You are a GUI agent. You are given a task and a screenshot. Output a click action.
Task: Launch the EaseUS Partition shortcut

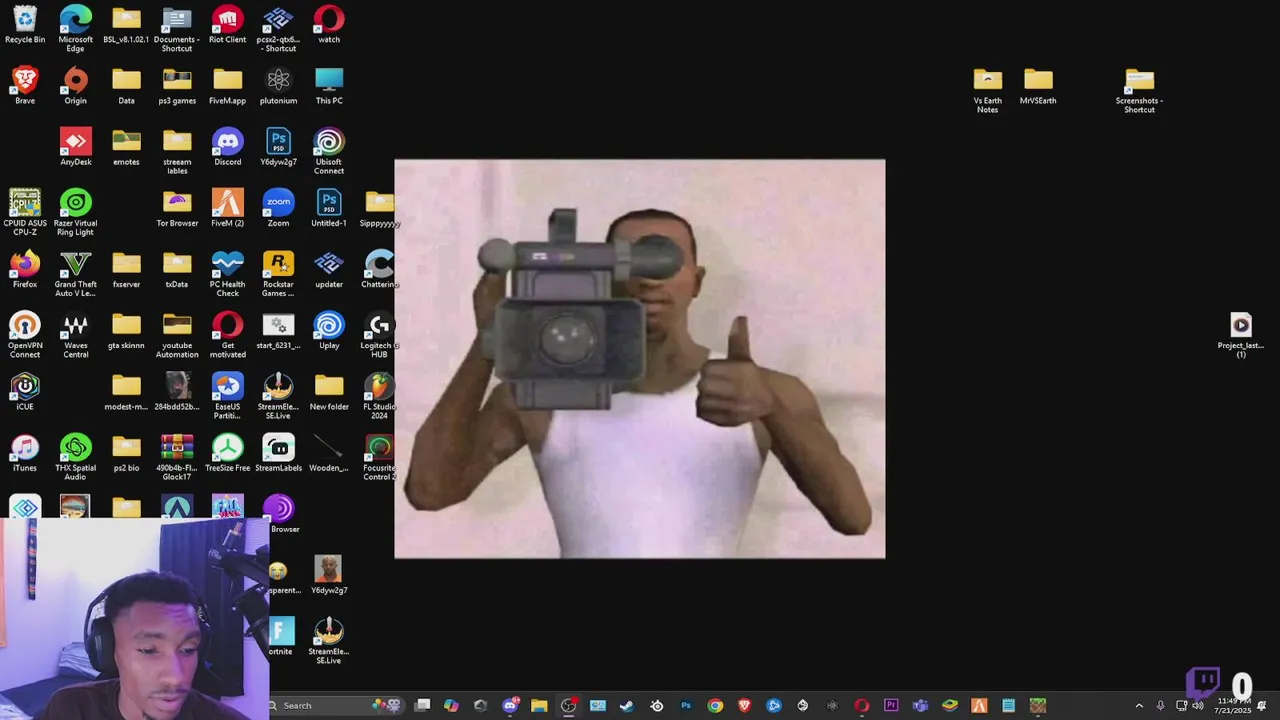click(x=227, y=395)
